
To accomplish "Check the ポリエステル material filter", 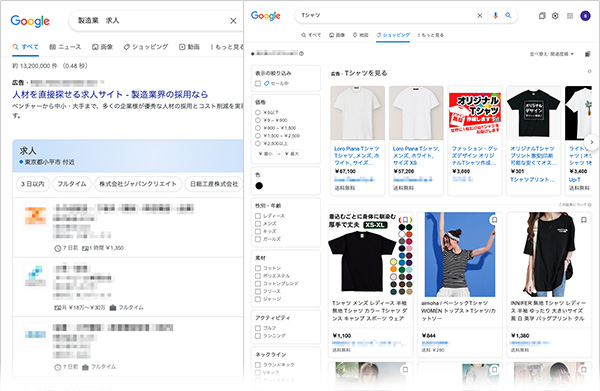I will 258,276.
